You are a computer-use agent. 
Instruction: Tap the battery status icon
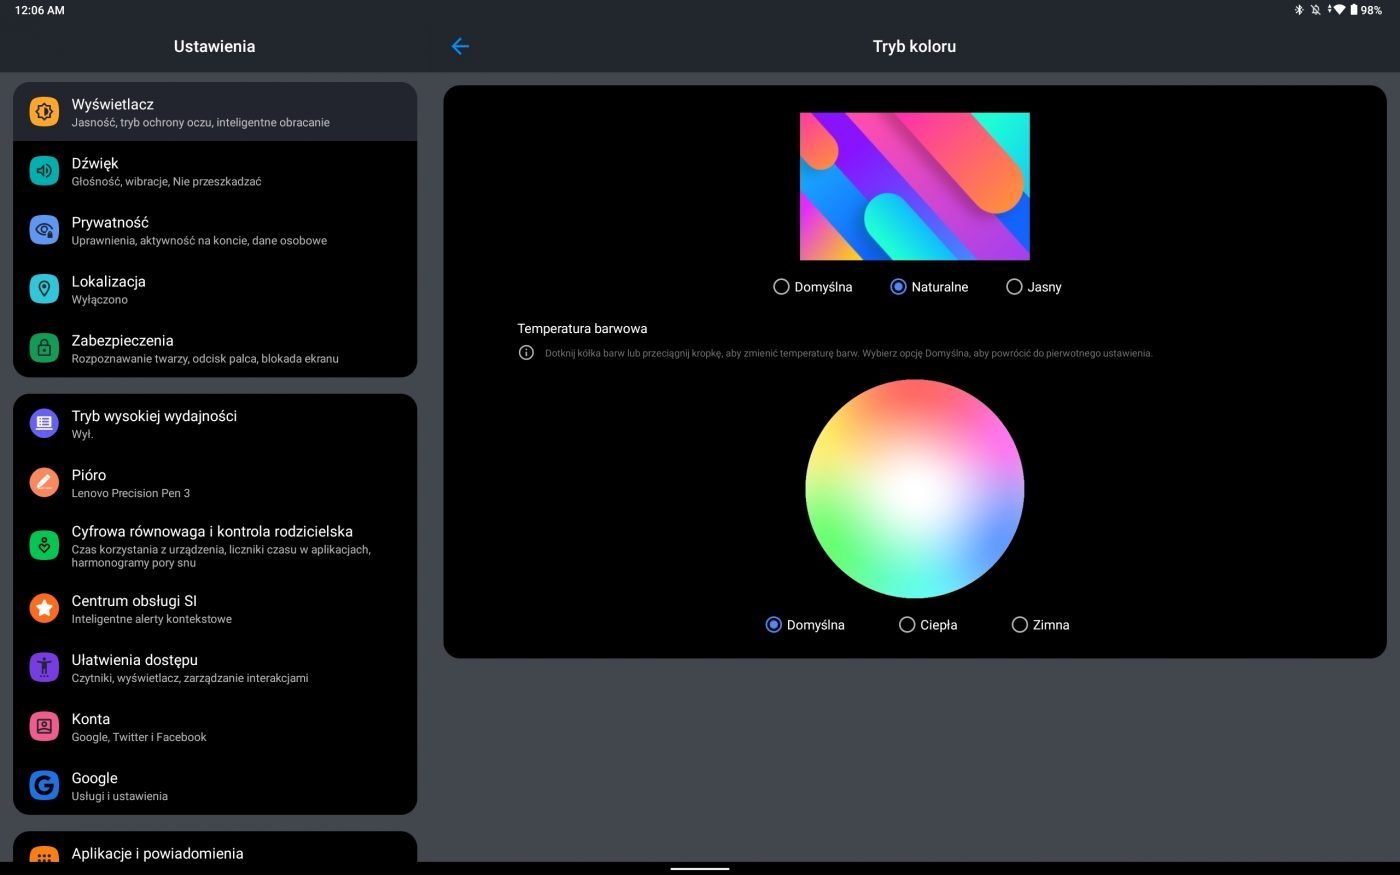(x=1354, y=10)
